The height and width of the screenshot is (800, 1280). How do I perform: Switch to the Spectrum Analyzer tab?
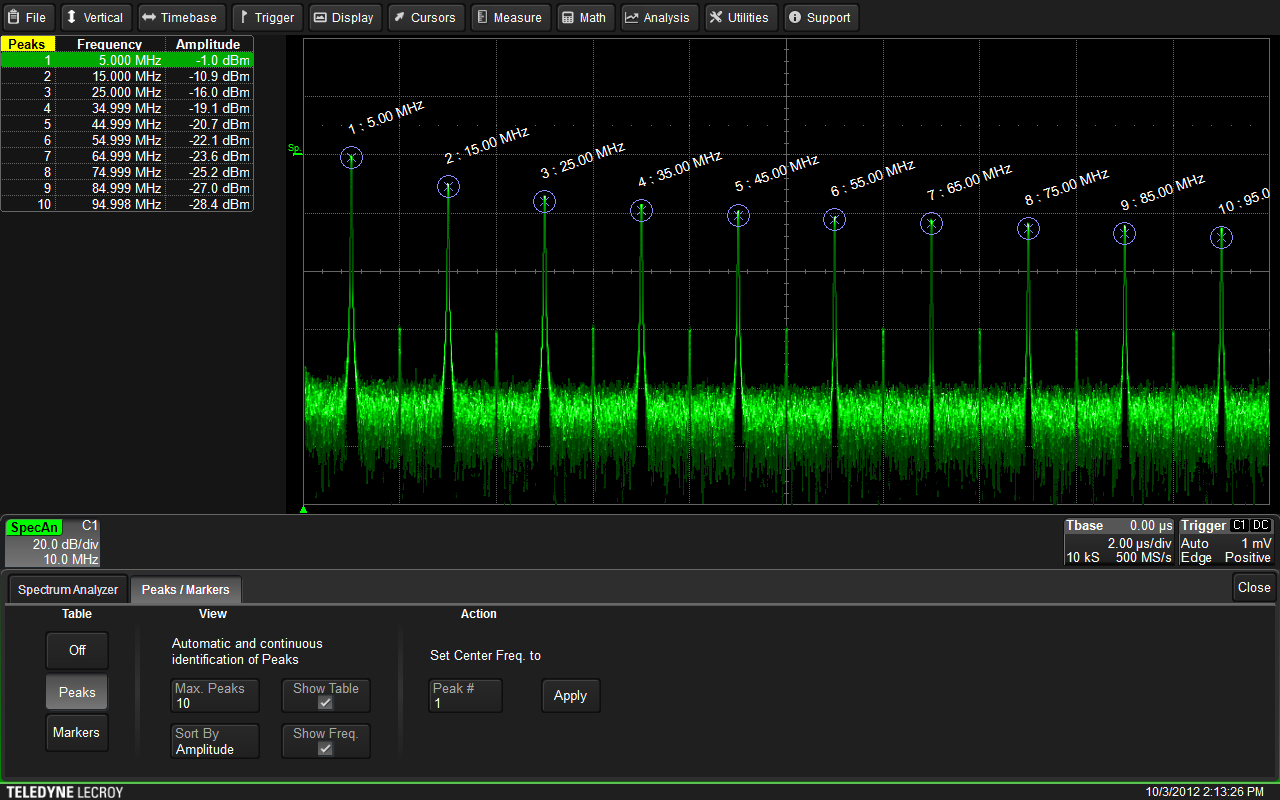[x=68, y=590]
